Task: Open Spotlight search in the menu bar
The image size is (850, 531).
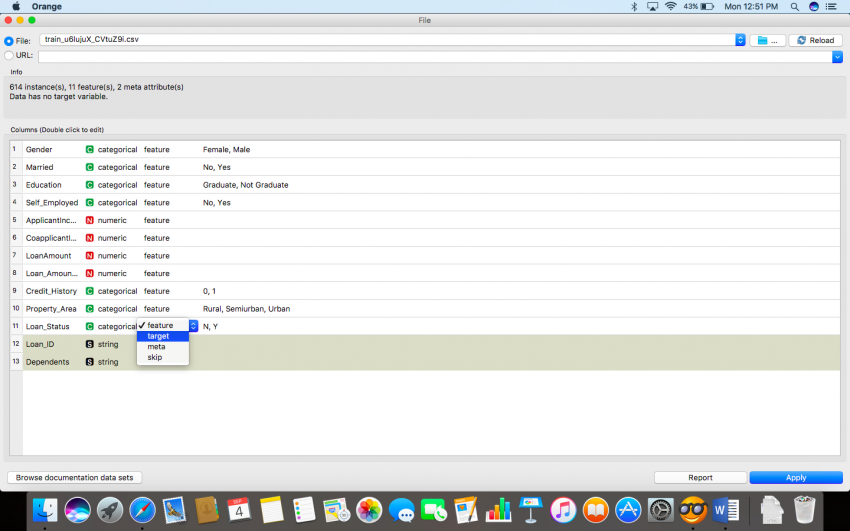Action: tap(794, 7)
